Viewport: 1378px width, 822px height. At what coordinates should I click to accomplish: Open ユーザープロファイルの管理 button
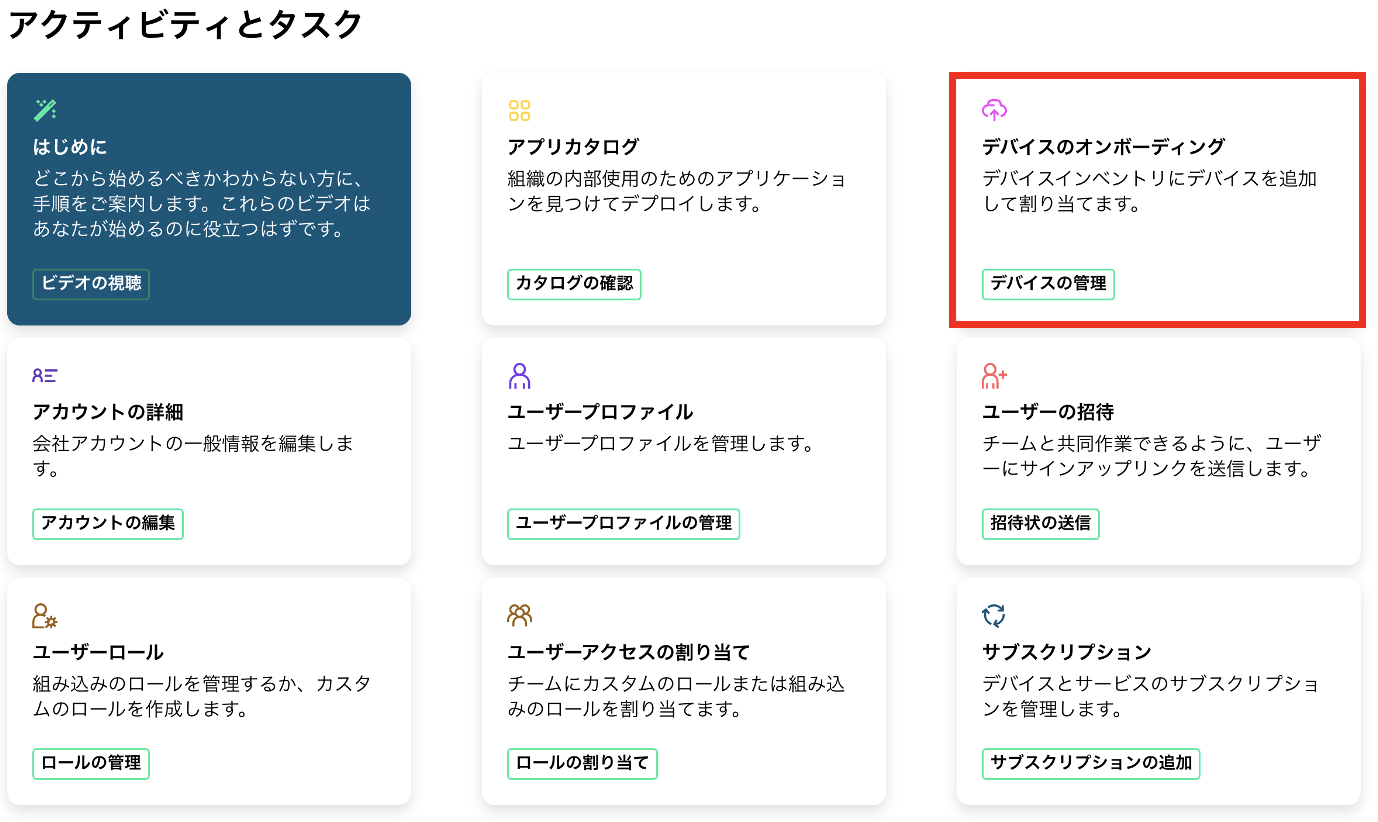point(623,523)
